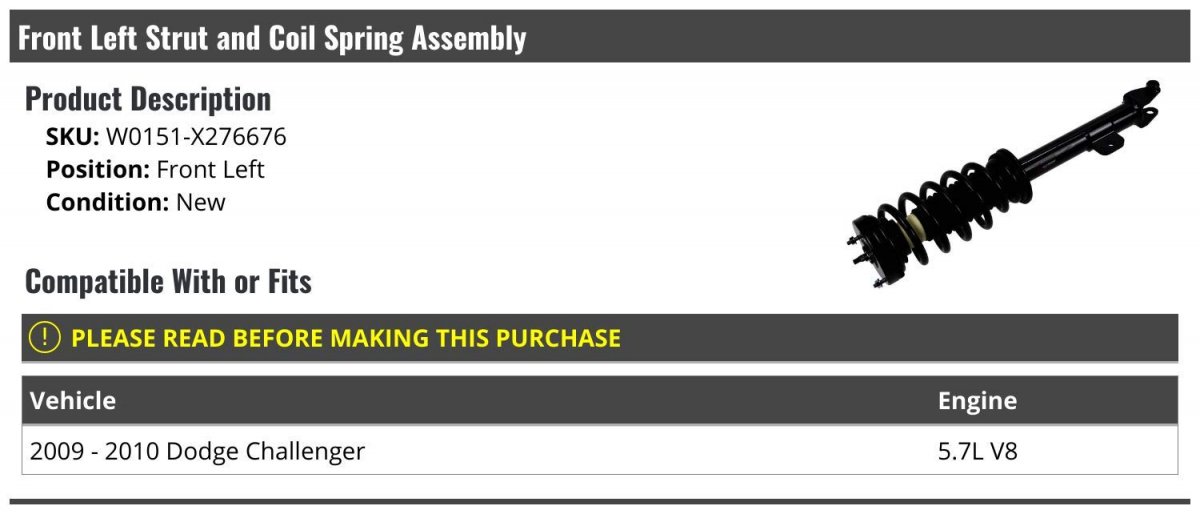Click the Condition label
The width and height of the screenshot is (1200, 514).
pos(107,202)
